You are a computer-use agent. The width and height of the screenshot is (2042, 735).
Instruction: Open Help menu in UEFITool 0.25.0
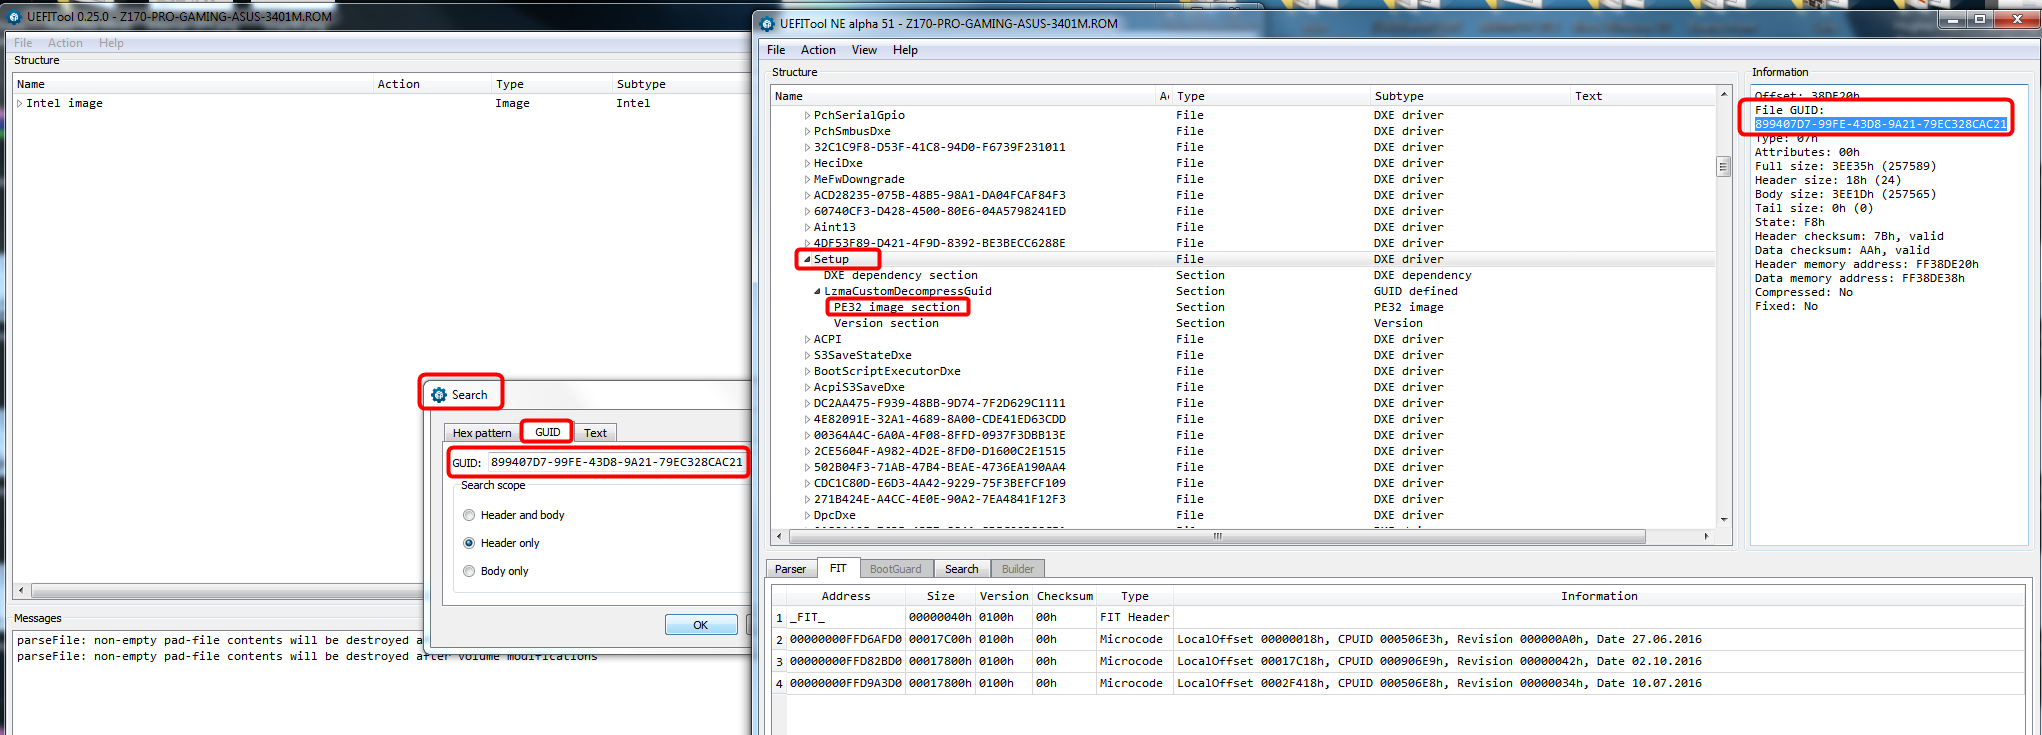pos(111,43)
